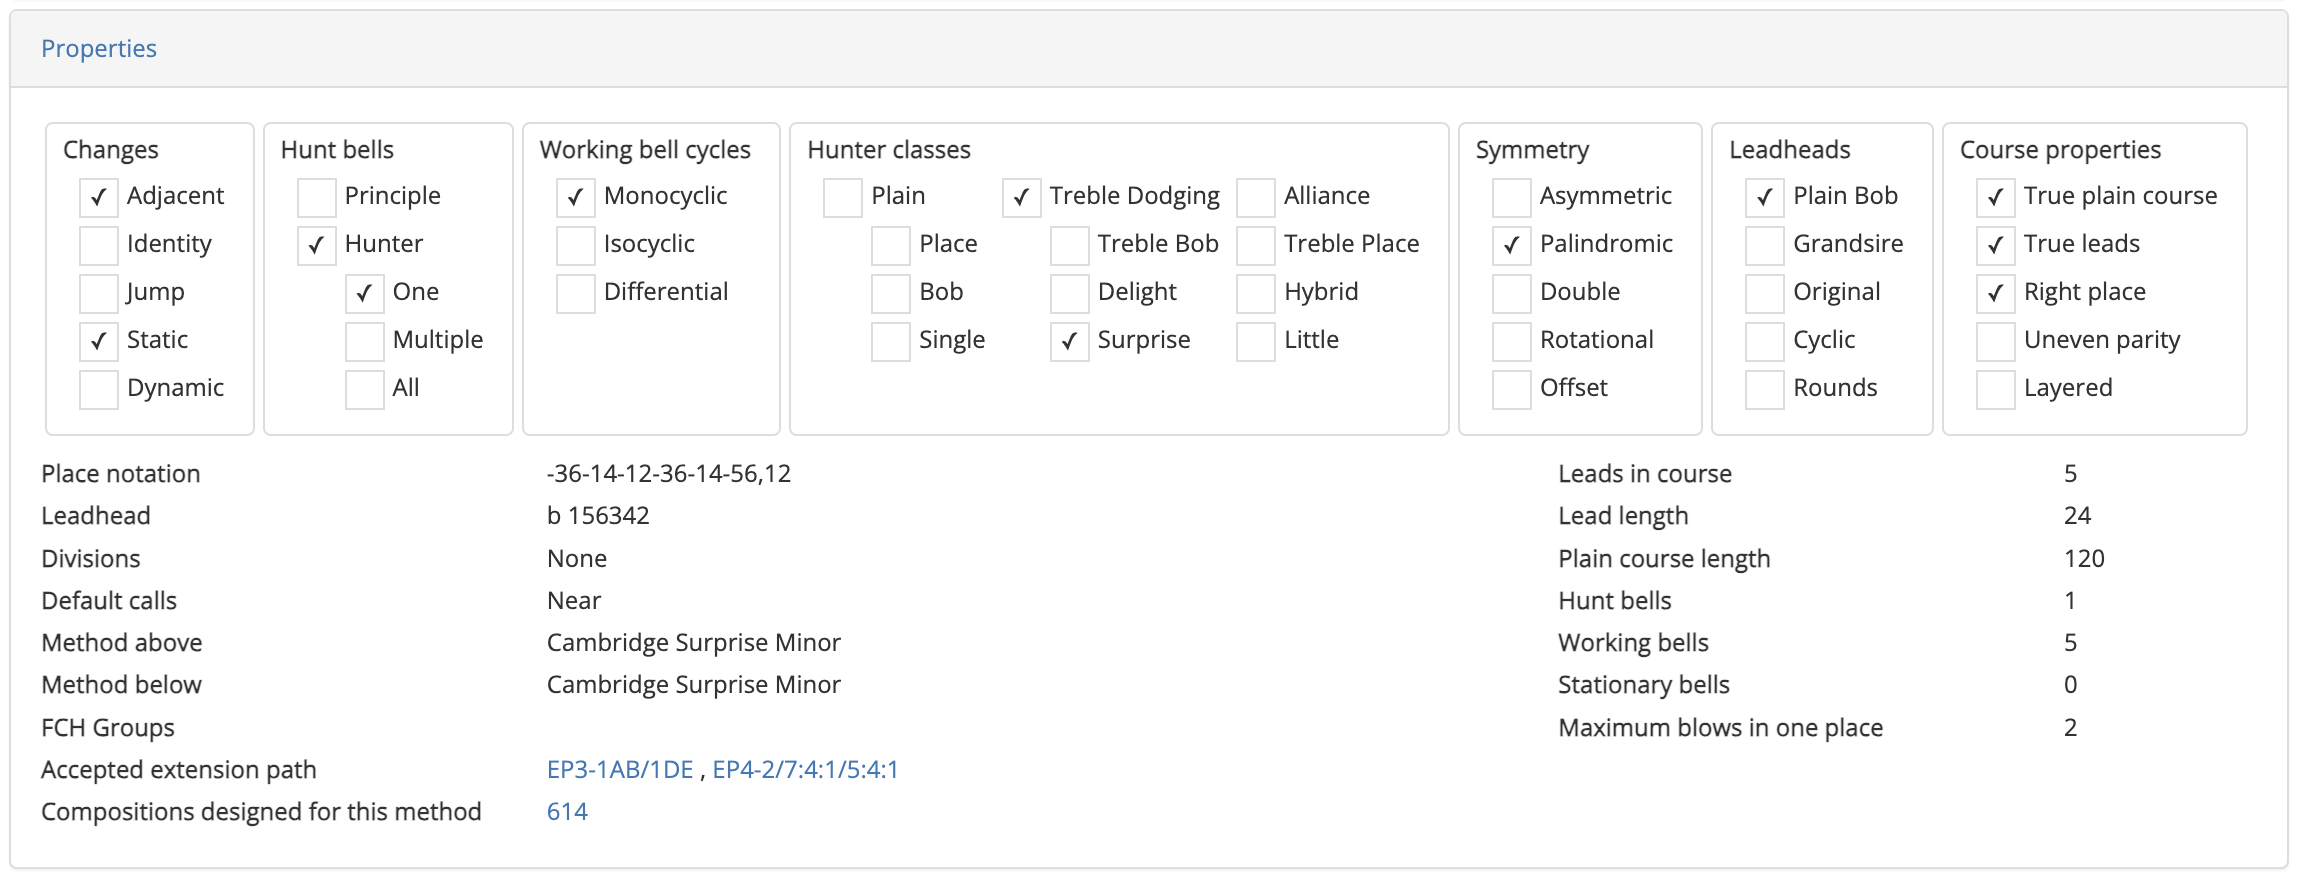Viewport: 2298px width, 876px height.
Task: Check the Hybrid checkbox
Action: pos(1256,293)
